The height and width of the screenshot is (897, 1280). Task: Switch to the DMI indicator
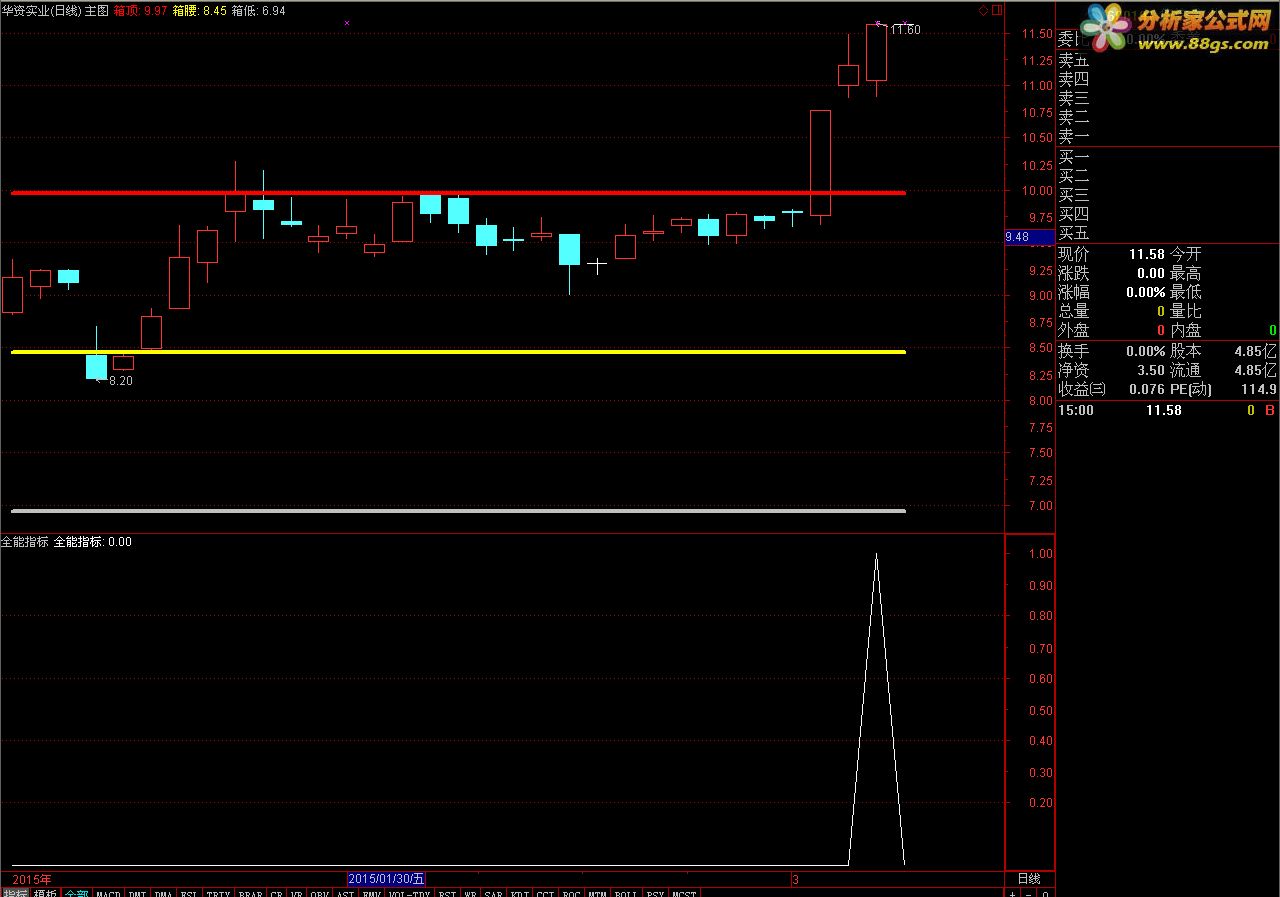tap(136, 892)
